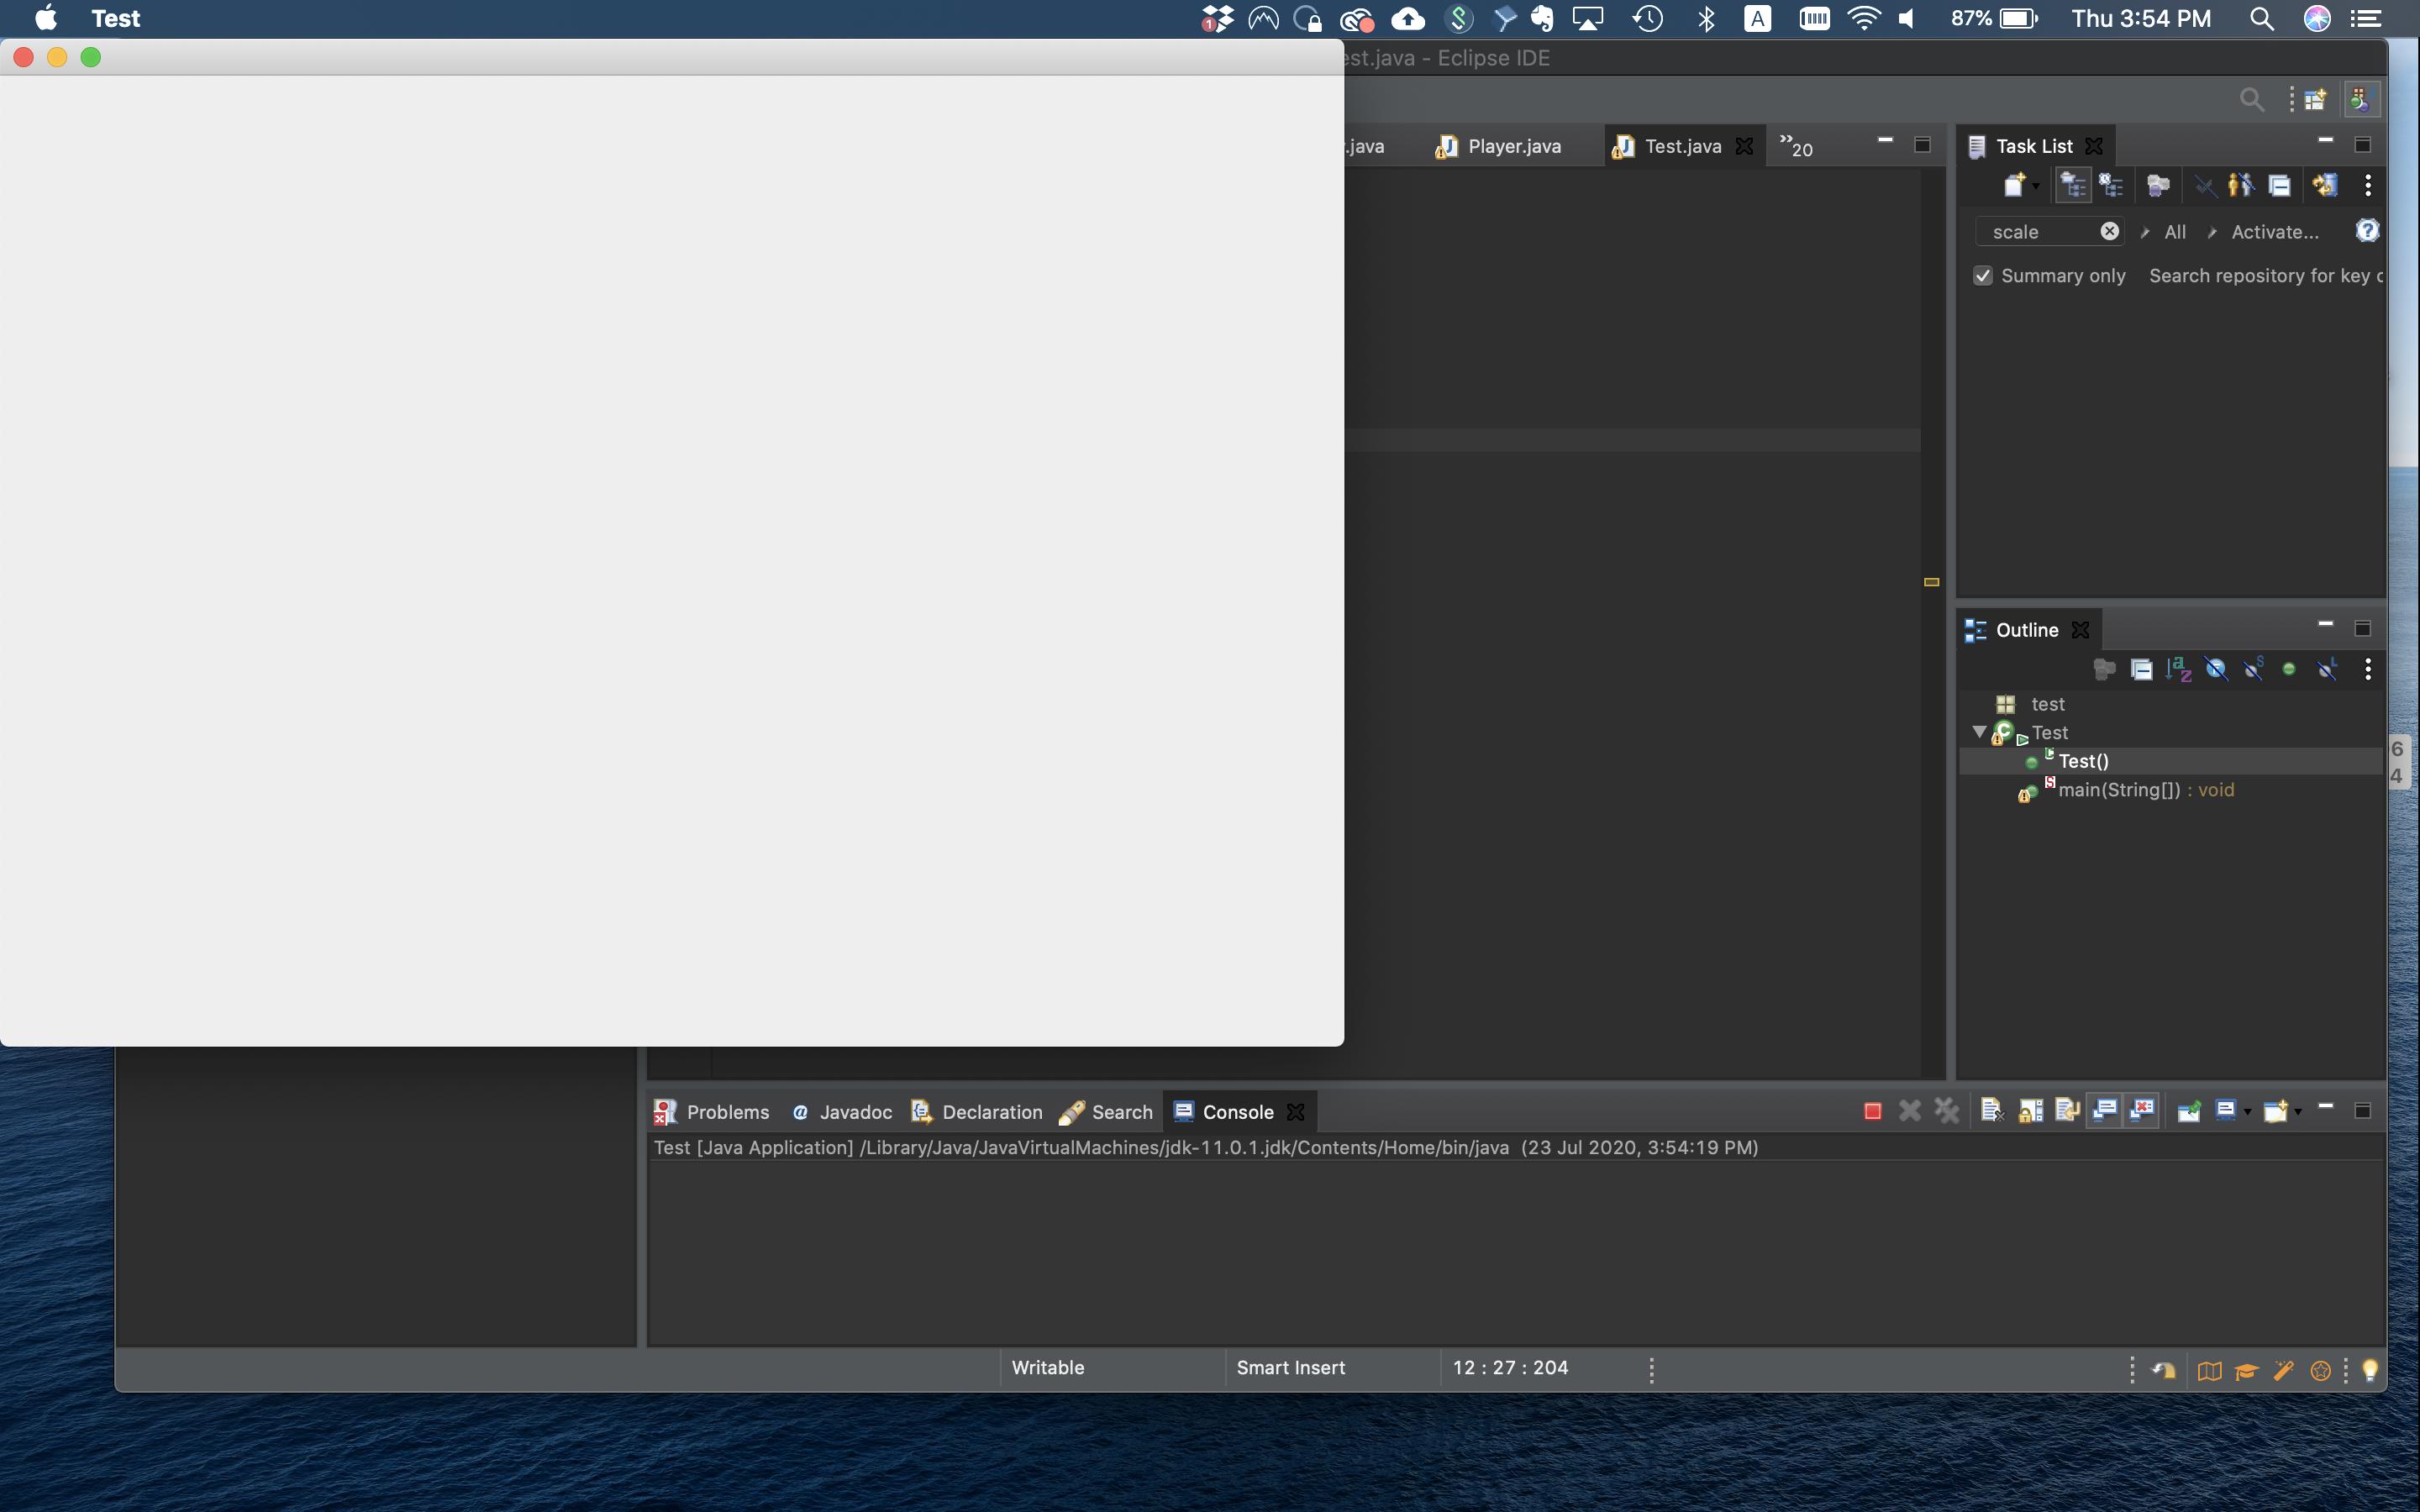
Task: Open the New Task dropdown arrow
Action: pos(2035,187)
